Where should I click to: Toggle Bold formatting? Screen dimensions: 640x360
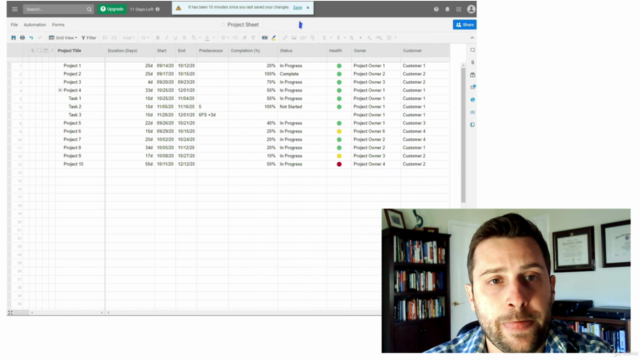(x=158, y=38)
